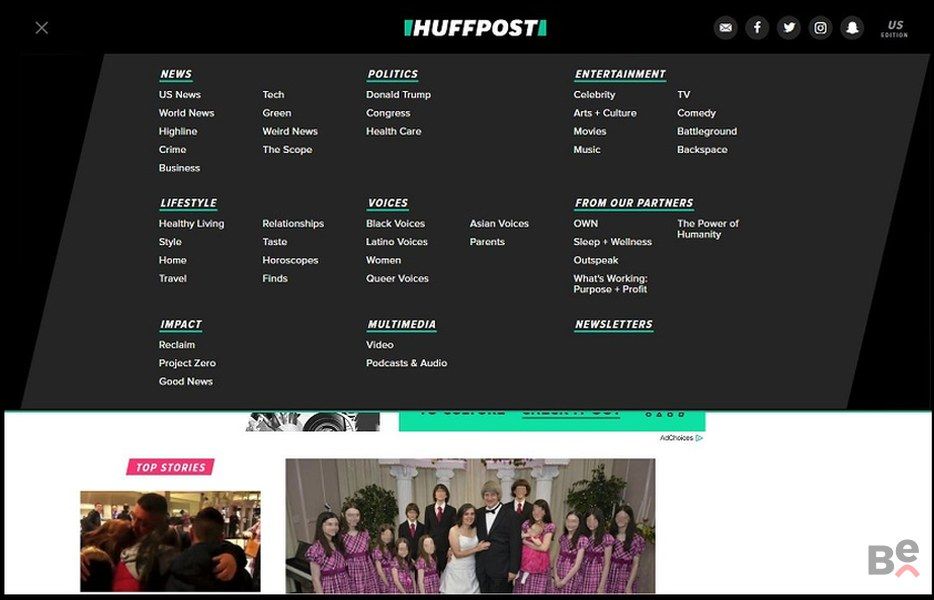Open Sleep + Wellness
934x600 pixels.
(x=612, y=242)
